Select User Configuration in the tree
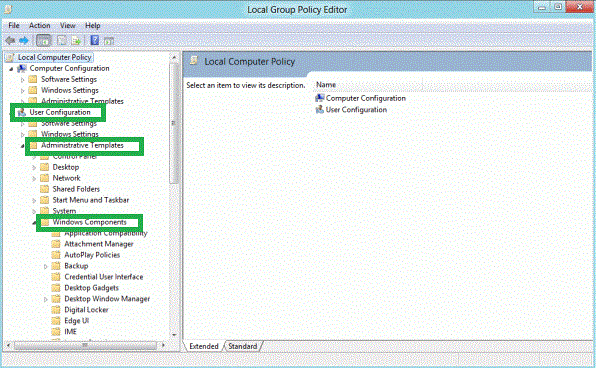596x368 pixels. [x=60, y=113]
